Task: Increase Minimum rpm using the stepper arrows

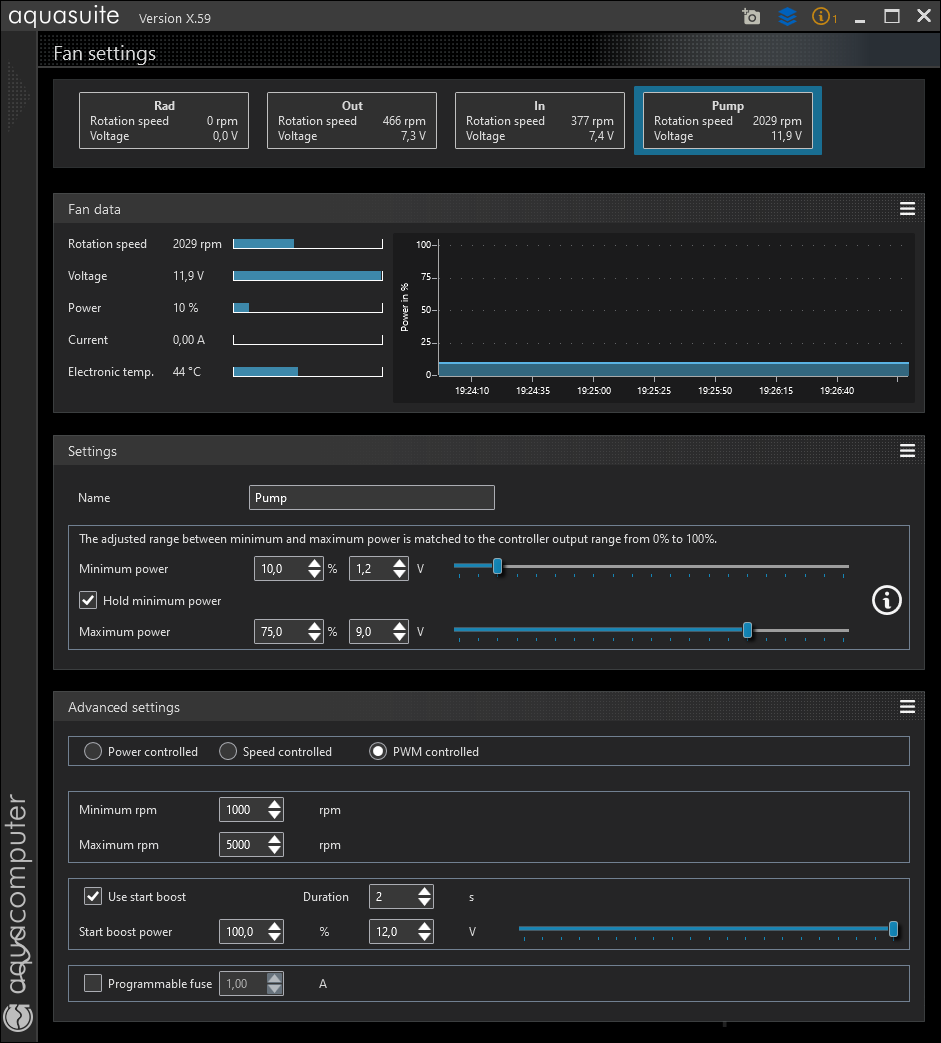Action: (275, 805)
